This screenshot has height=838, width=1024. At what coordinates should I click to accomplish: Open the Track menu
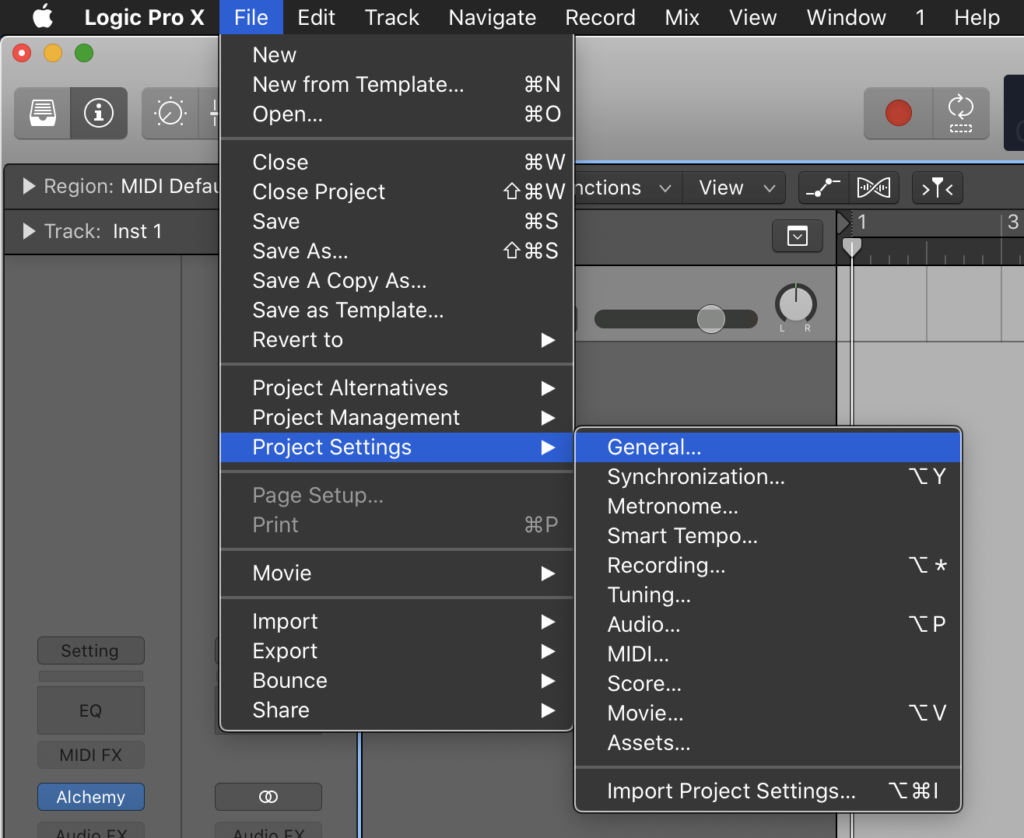click(x=392, y=17)
